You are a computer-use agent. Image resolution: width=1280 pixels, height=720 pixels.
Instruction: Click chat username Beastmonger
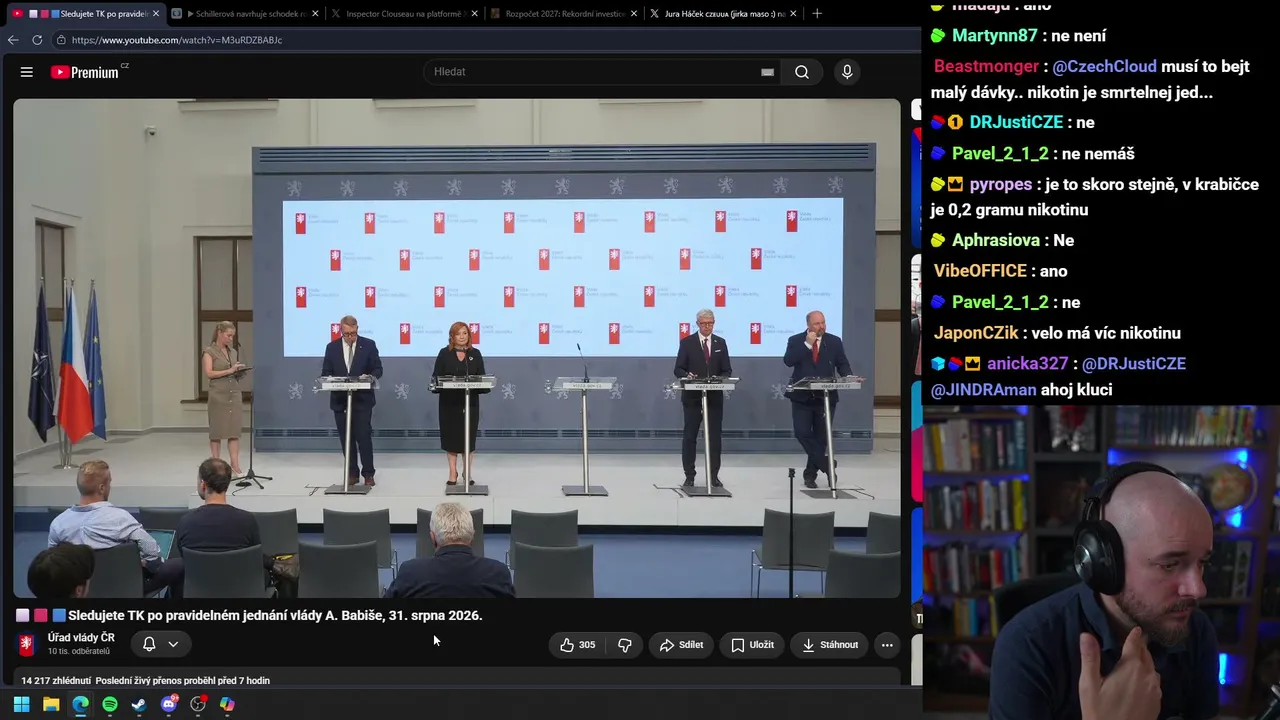point(987,66)
